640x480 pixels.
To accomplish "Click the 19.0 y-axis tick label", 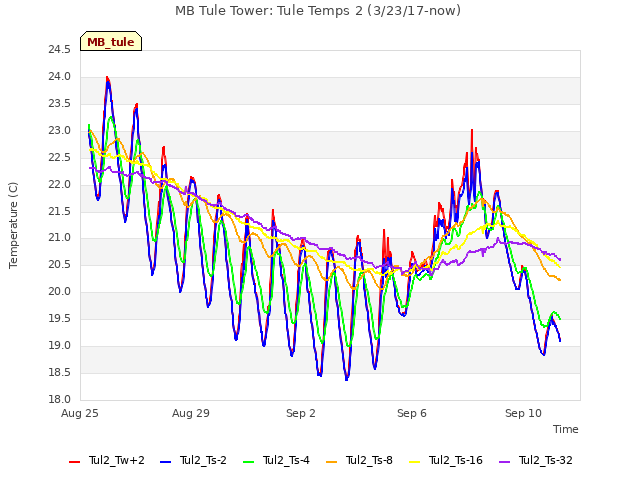I will [x=60, y=345].
